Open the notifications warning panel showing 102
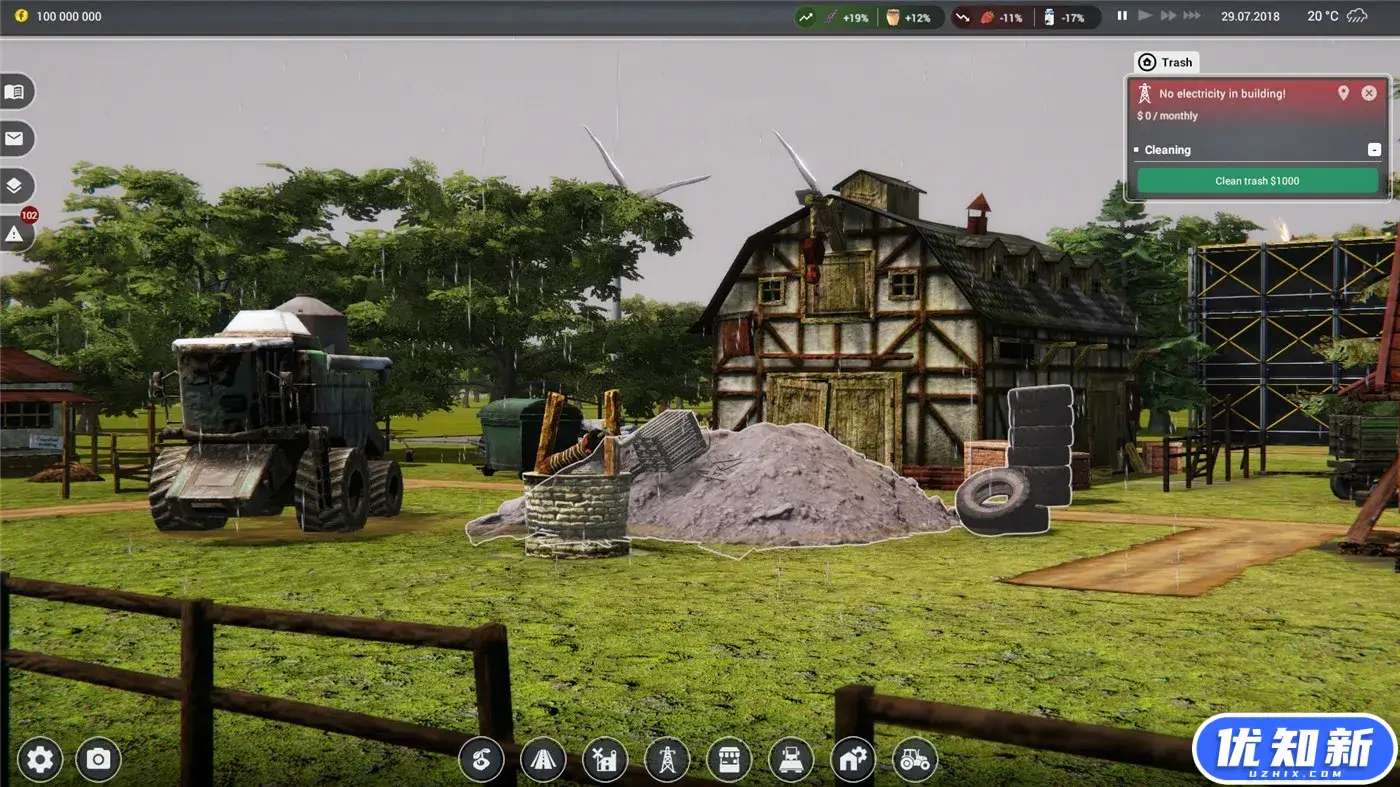 pyautogui.click(x=14, y=232)
